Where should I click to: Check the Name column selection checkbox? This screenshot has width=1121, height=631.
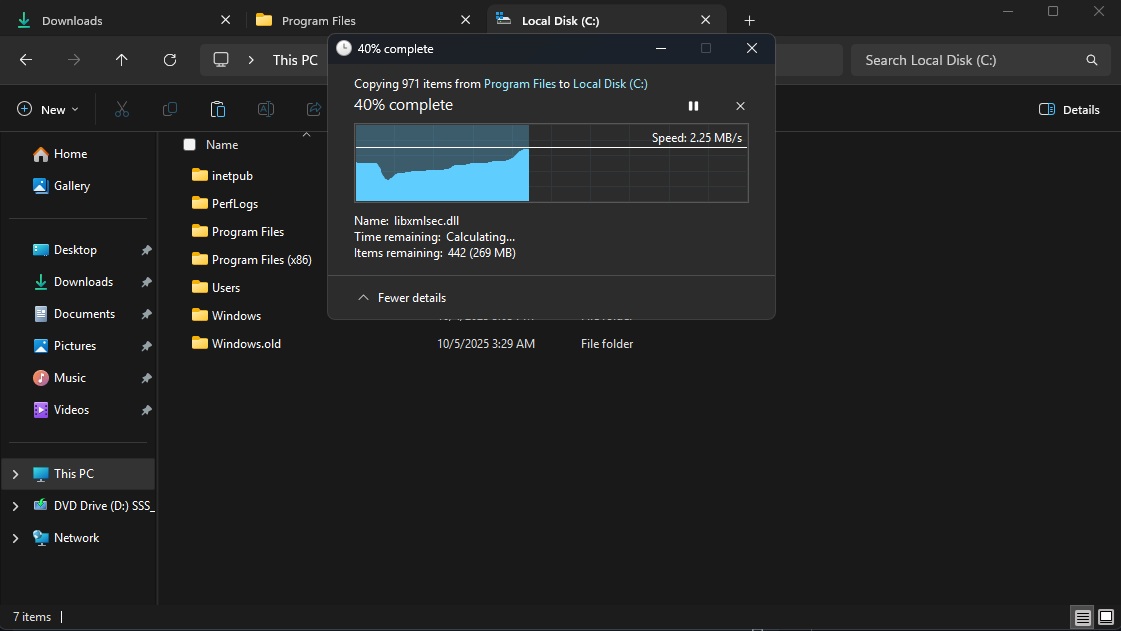click(189, 144)
